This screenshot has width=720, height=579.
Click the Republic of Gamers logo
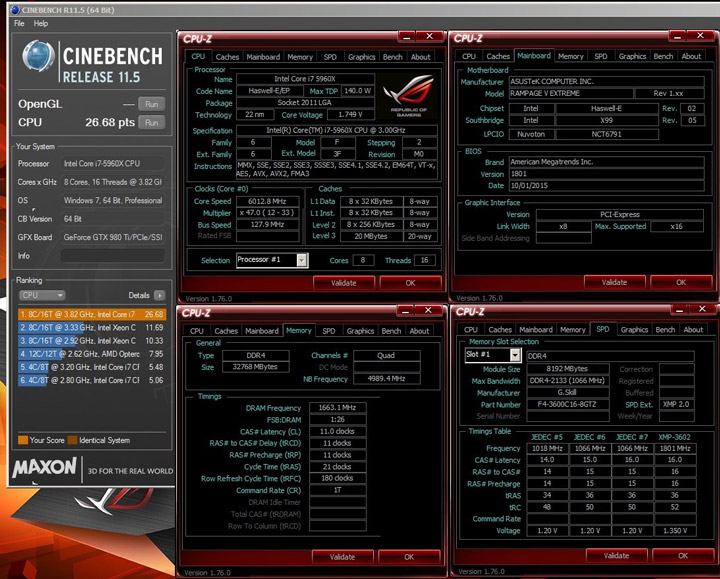click(409, 96)
